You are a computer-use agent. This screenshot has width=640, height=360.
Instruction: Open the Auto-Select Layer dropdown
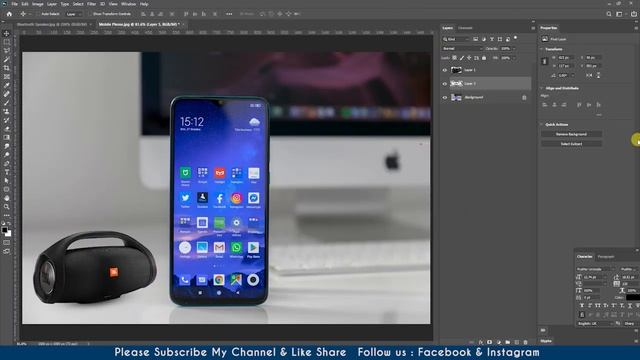click(74, 14)
